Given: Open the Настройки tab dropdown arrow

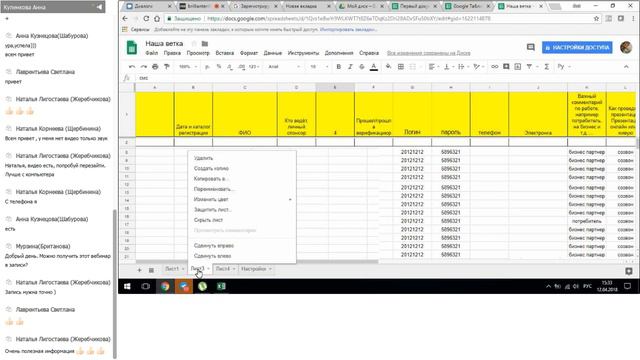Looking at the screenshot, I should tap(270, 269).
